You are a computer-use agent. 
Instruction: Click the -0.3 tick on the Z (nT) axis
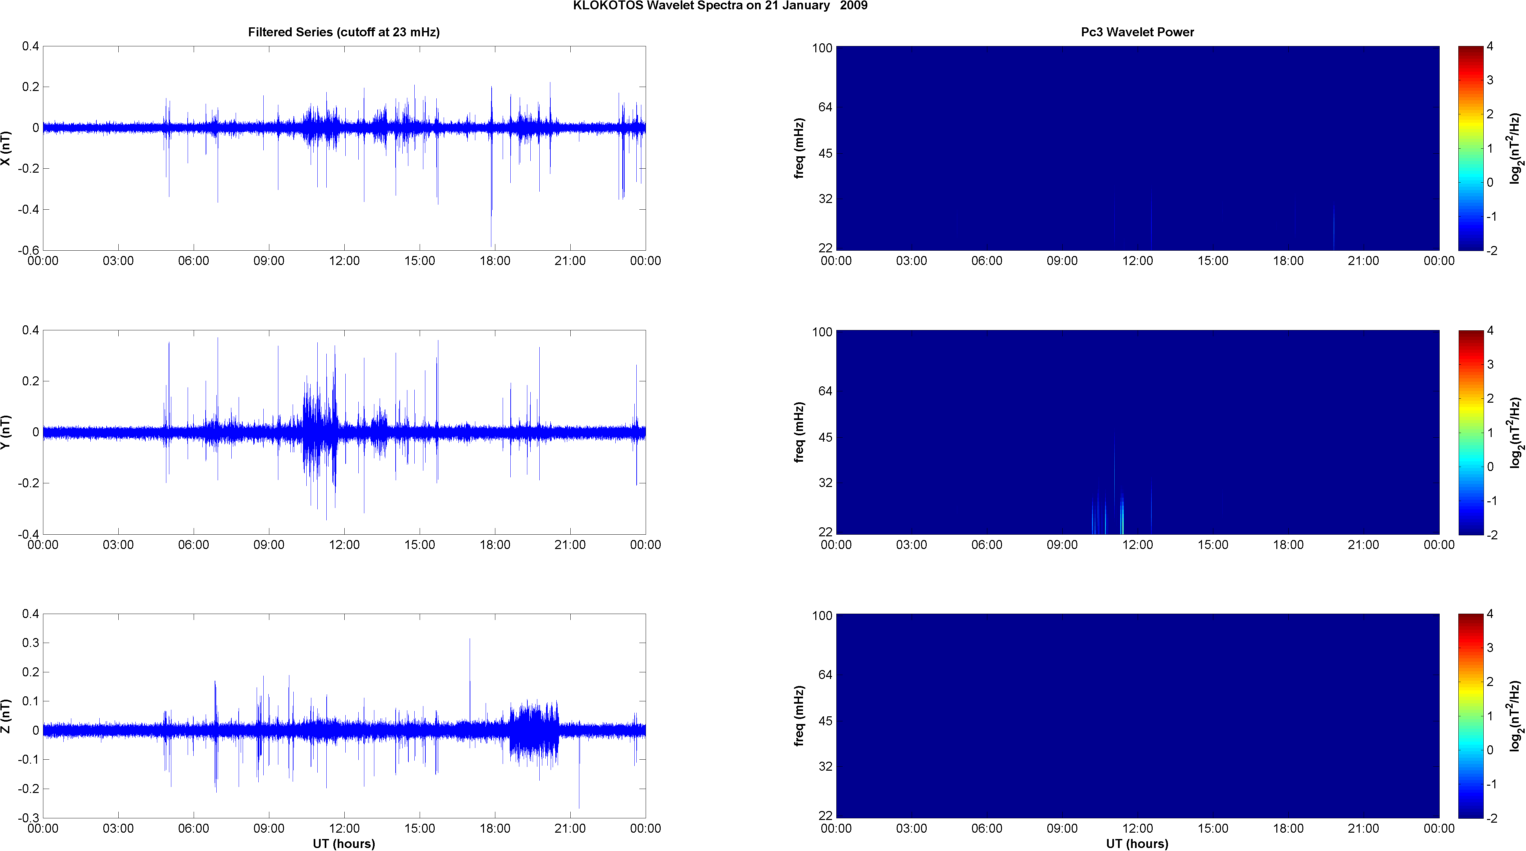(27, 818)
